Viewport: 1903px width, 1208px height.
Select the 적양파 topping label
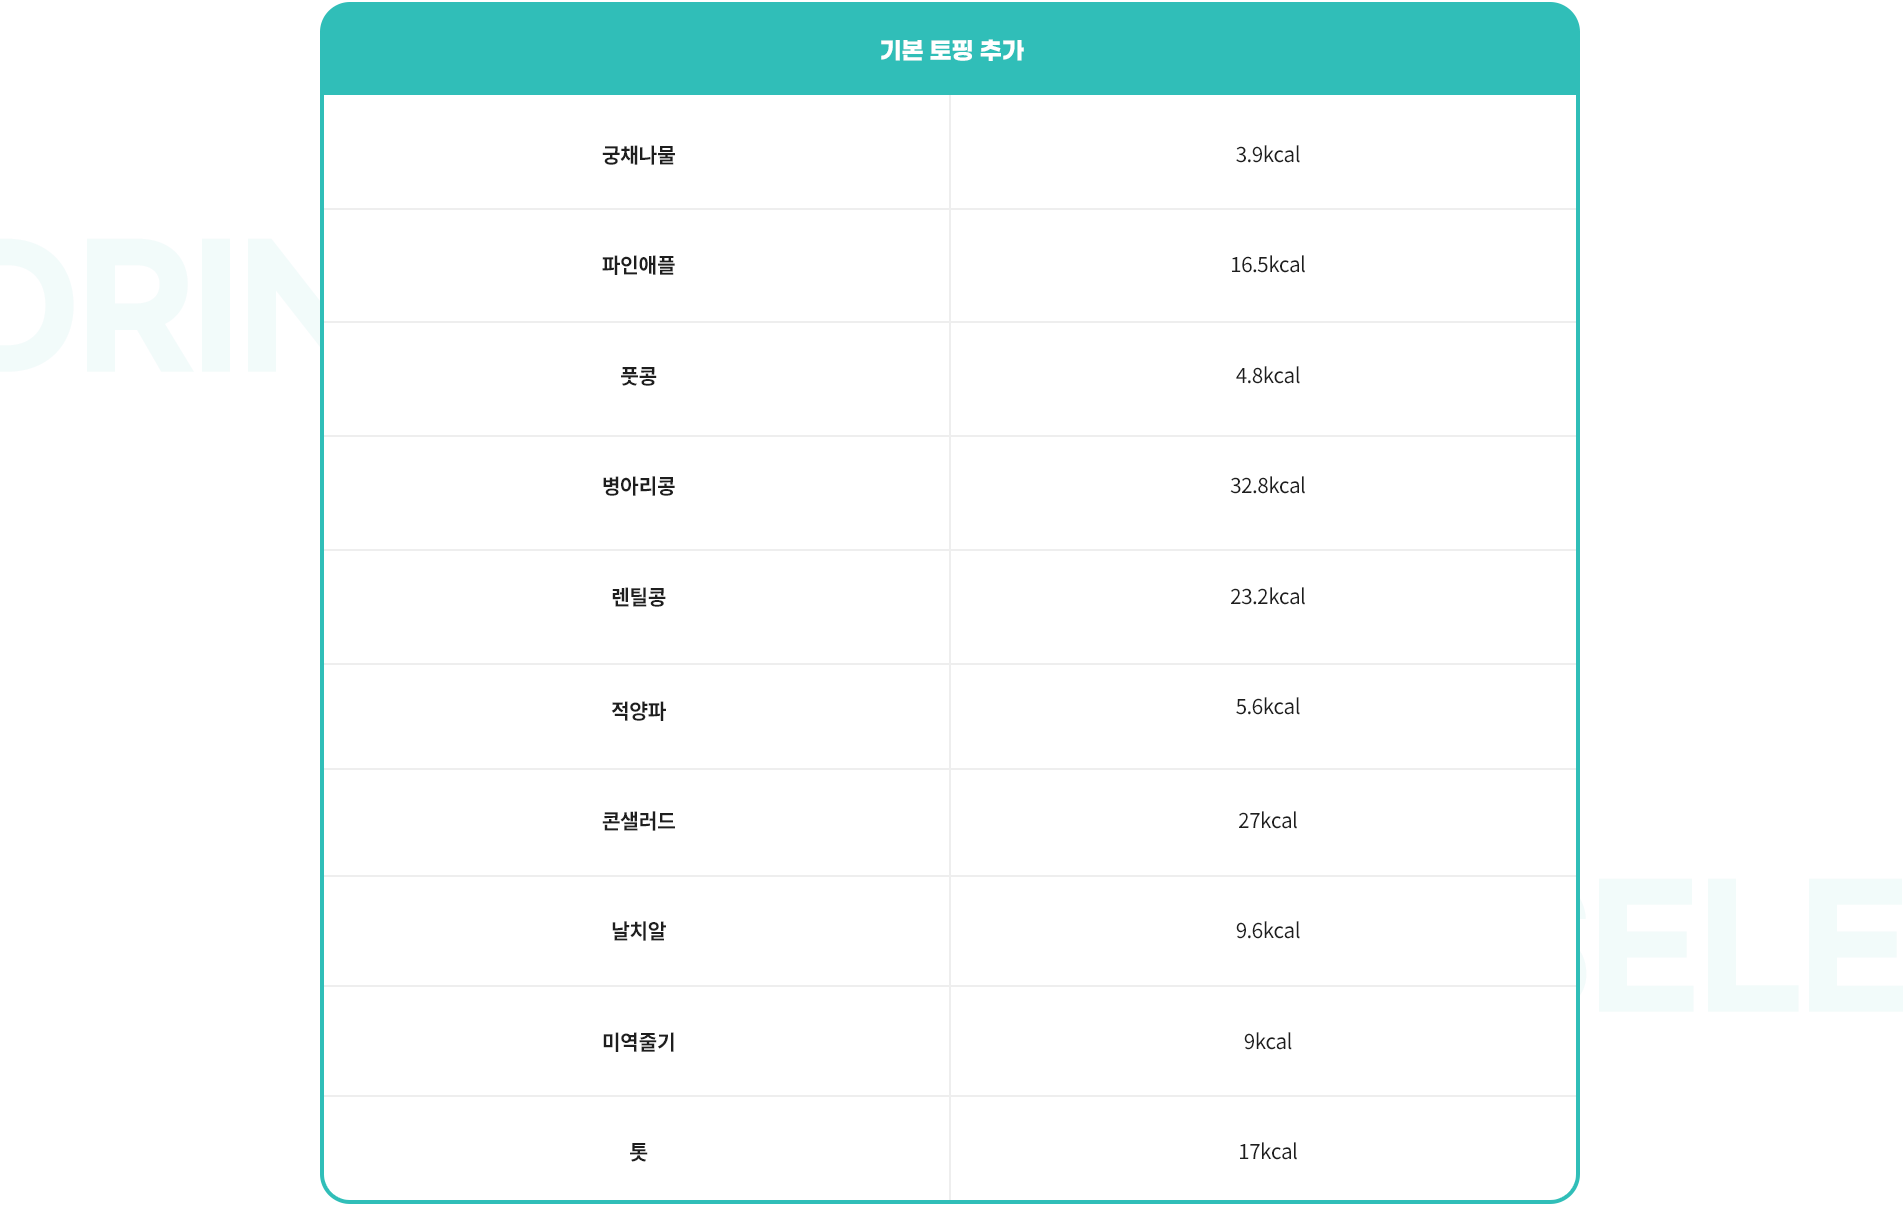click(638, 710)
